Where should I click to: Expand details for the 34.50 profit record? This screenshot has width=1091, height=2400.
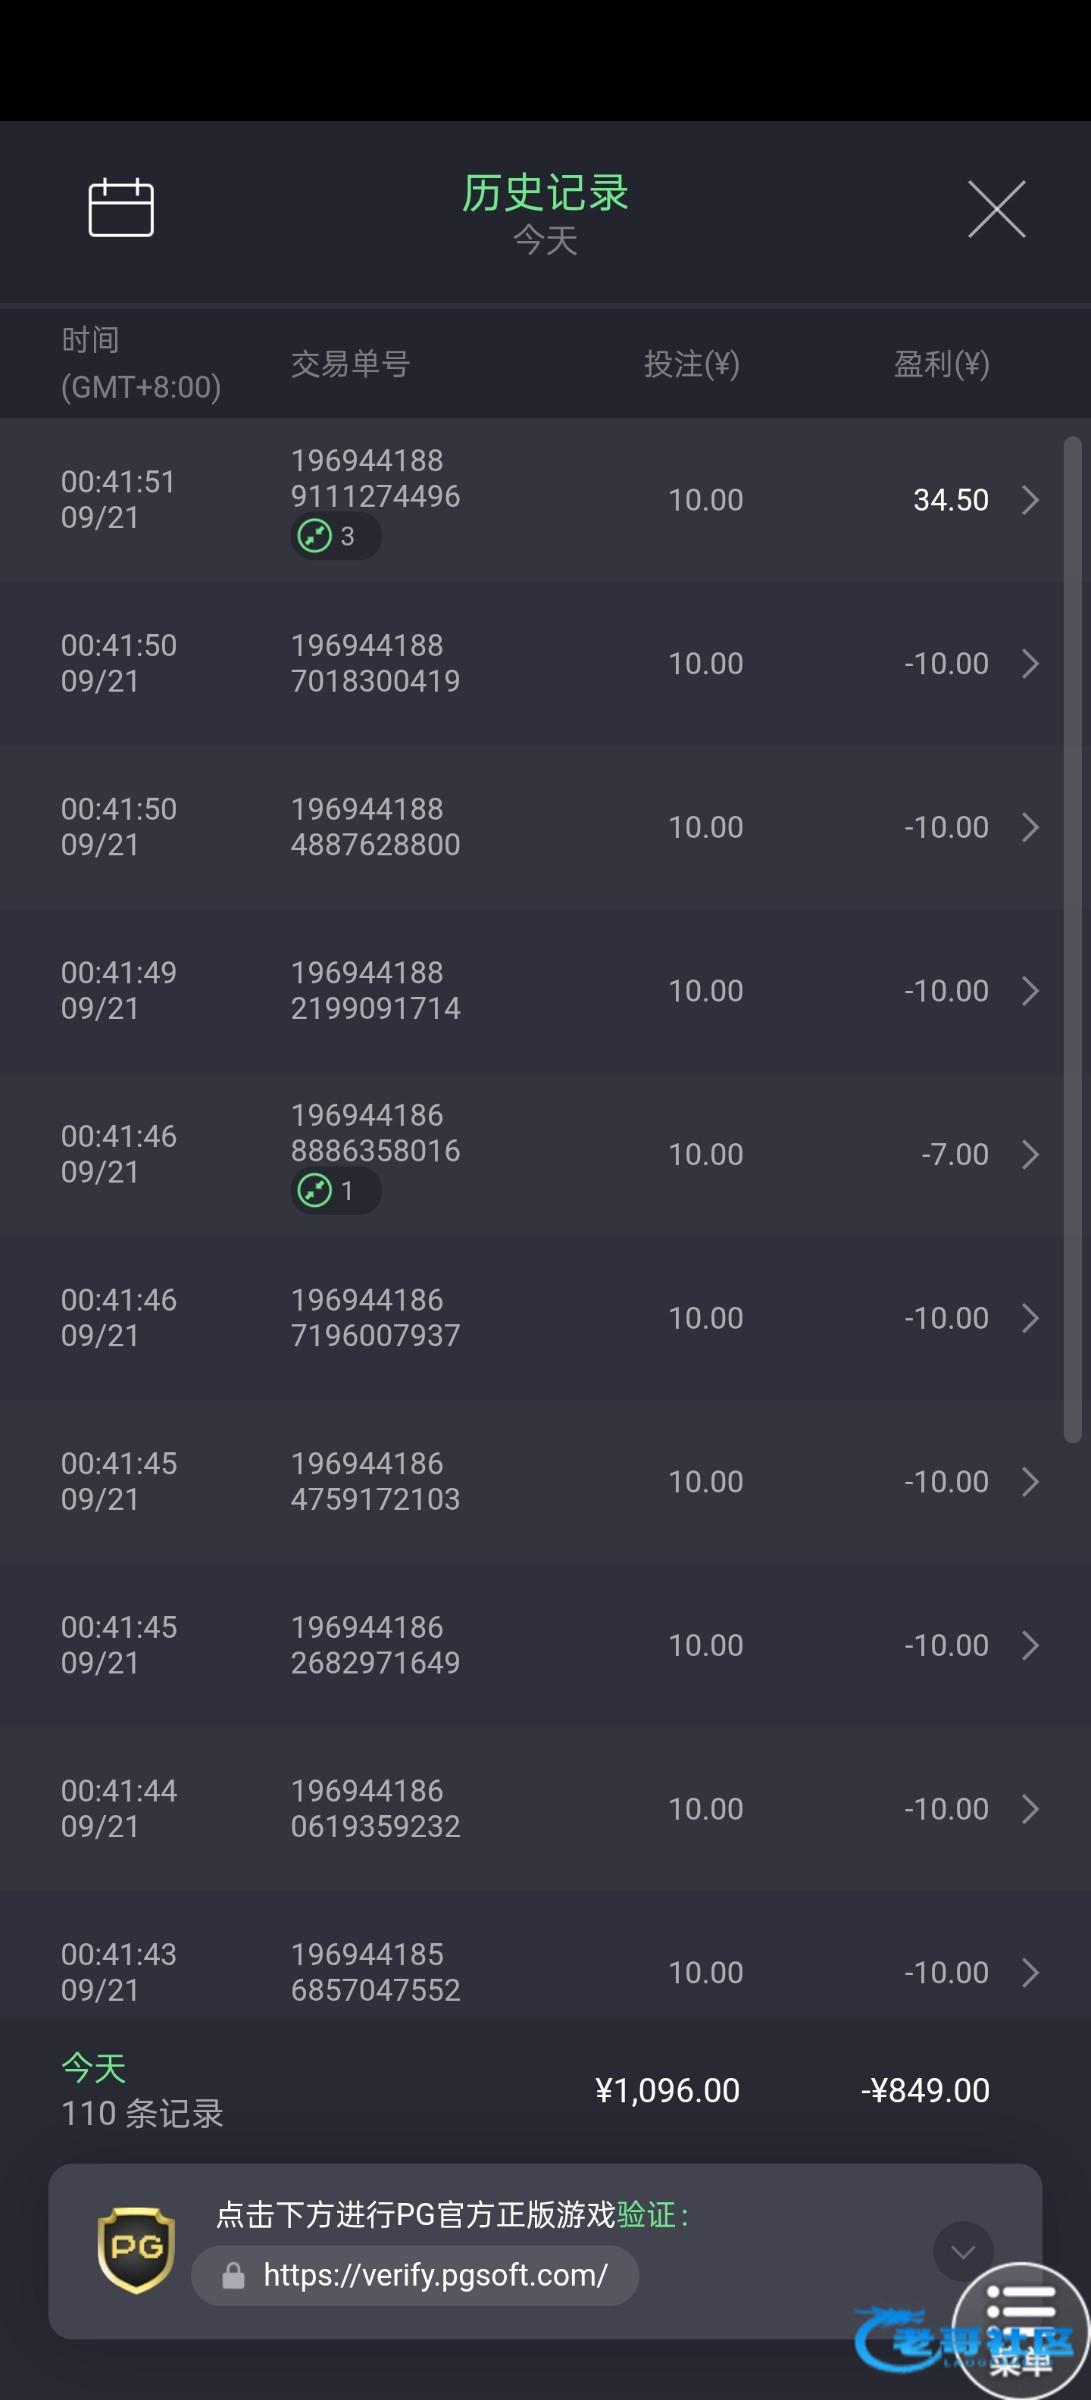click(1030, 500)
